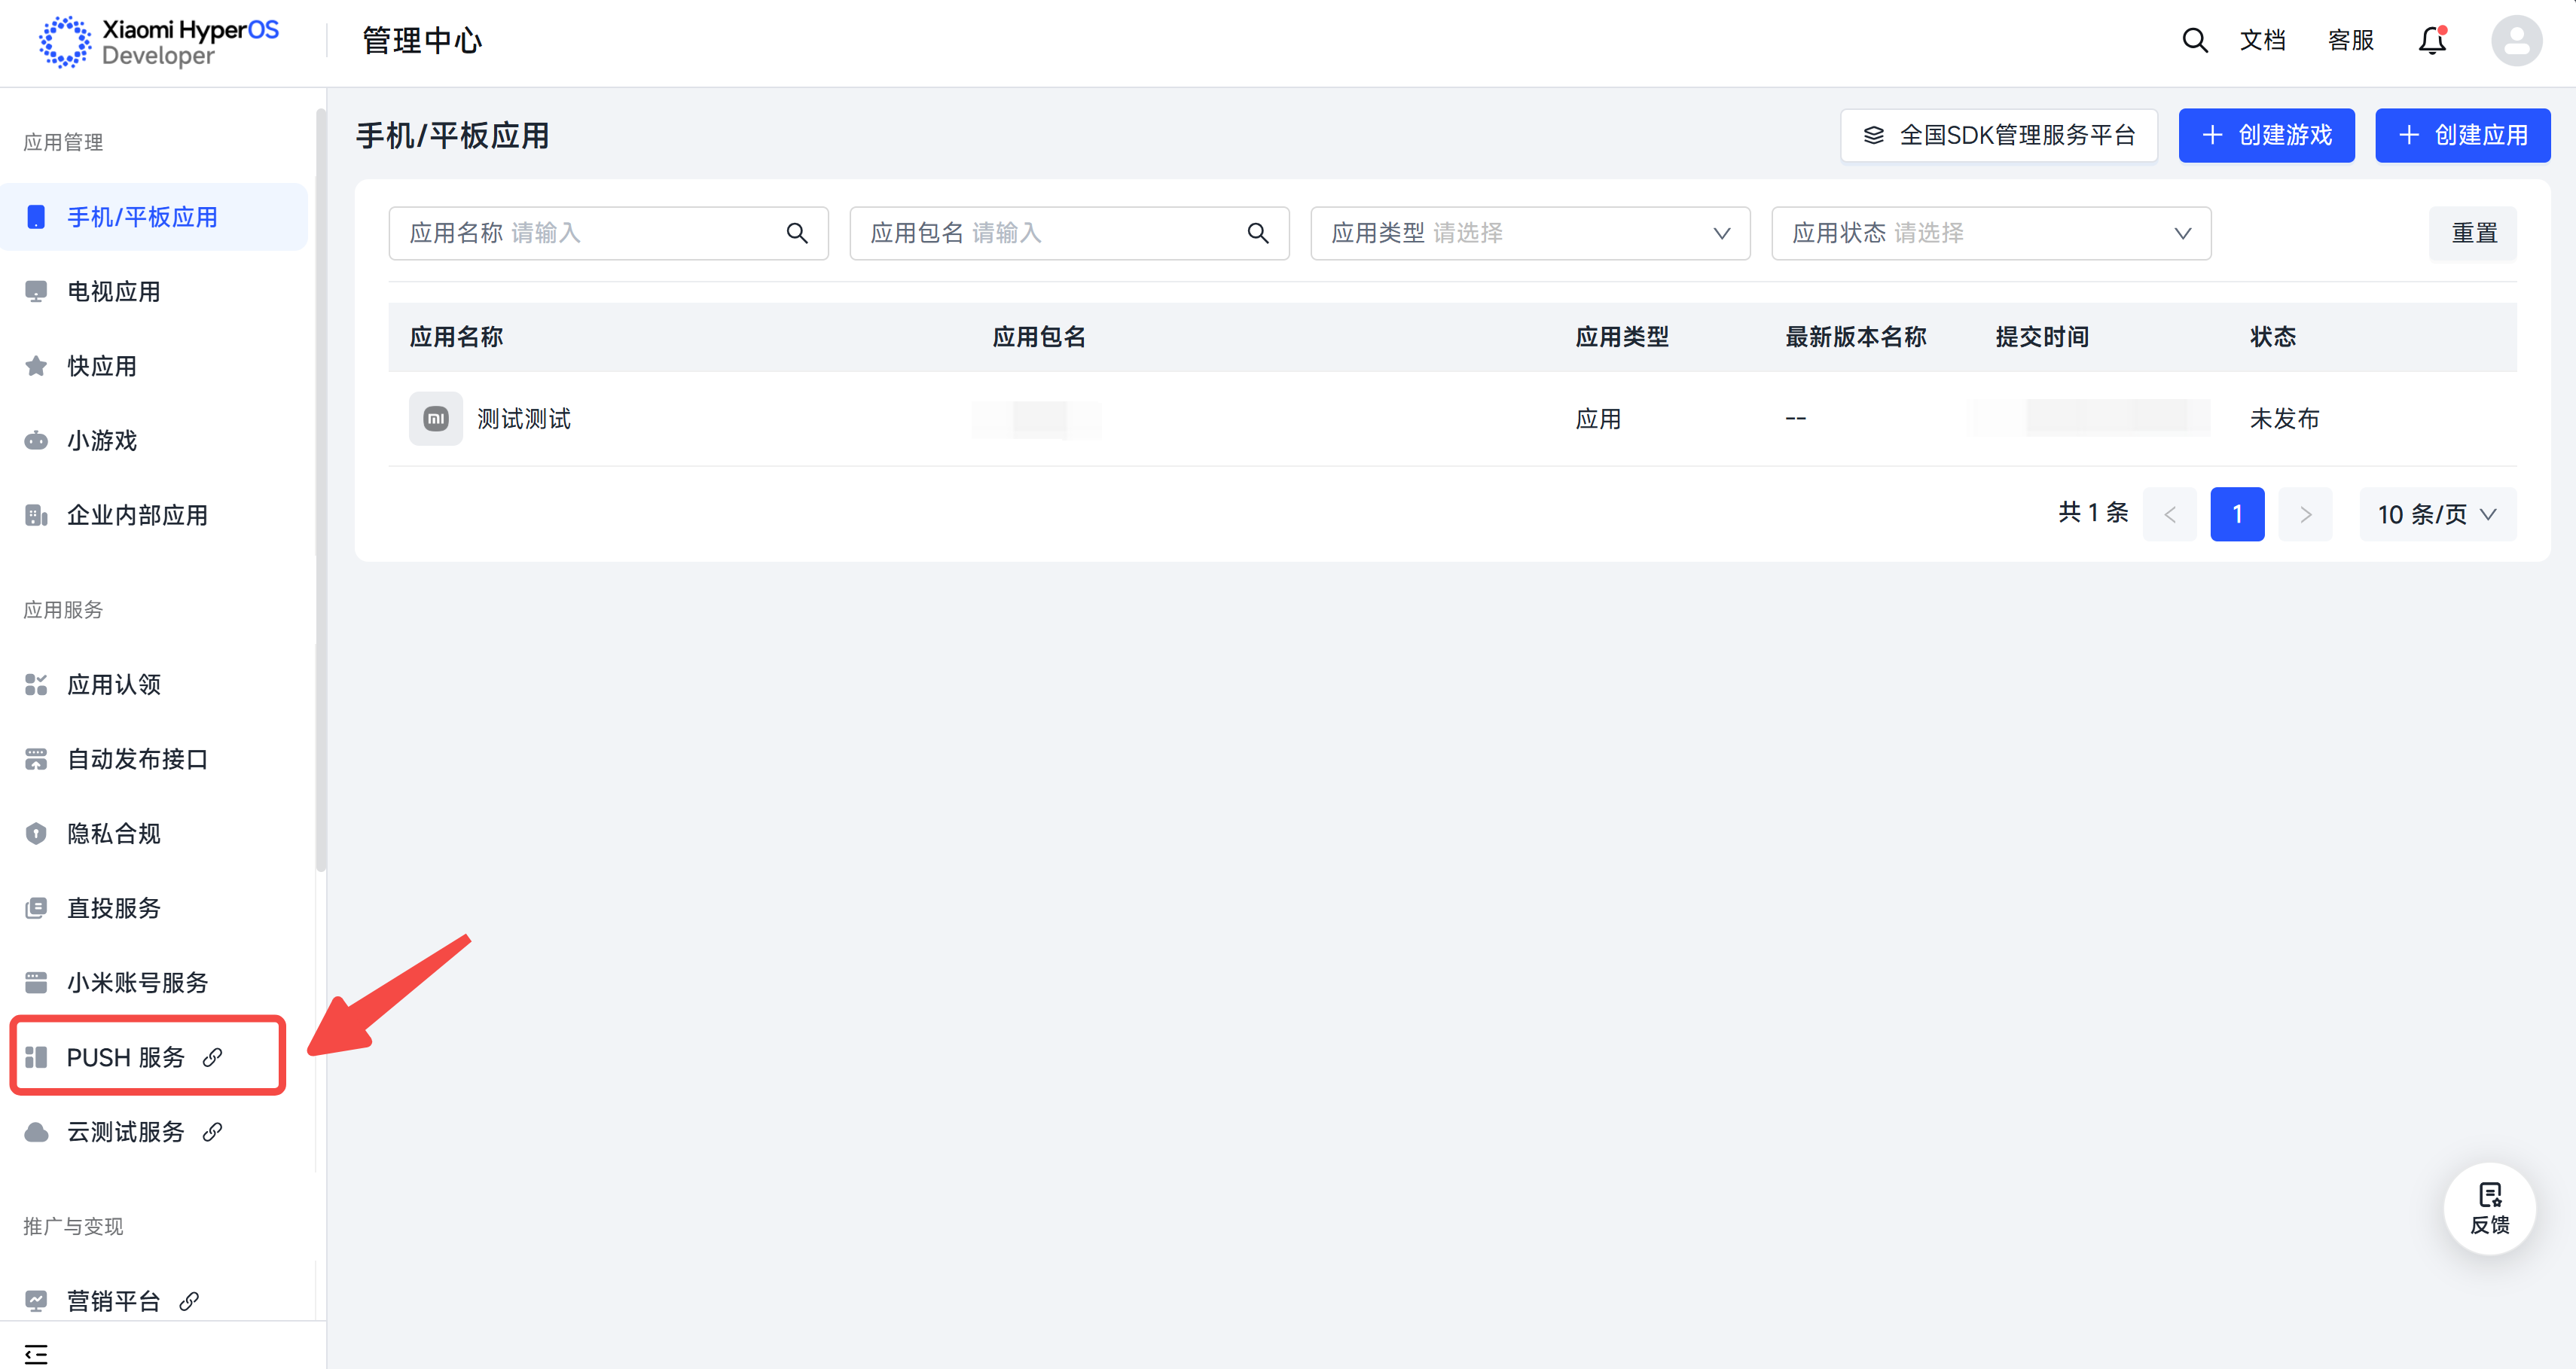Open the 反馈 feedback floating button

click(2489, 1208)
